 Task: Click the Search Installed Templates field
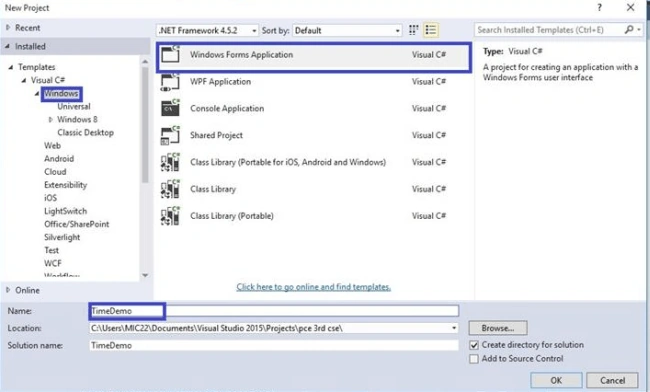pos(549,30)
